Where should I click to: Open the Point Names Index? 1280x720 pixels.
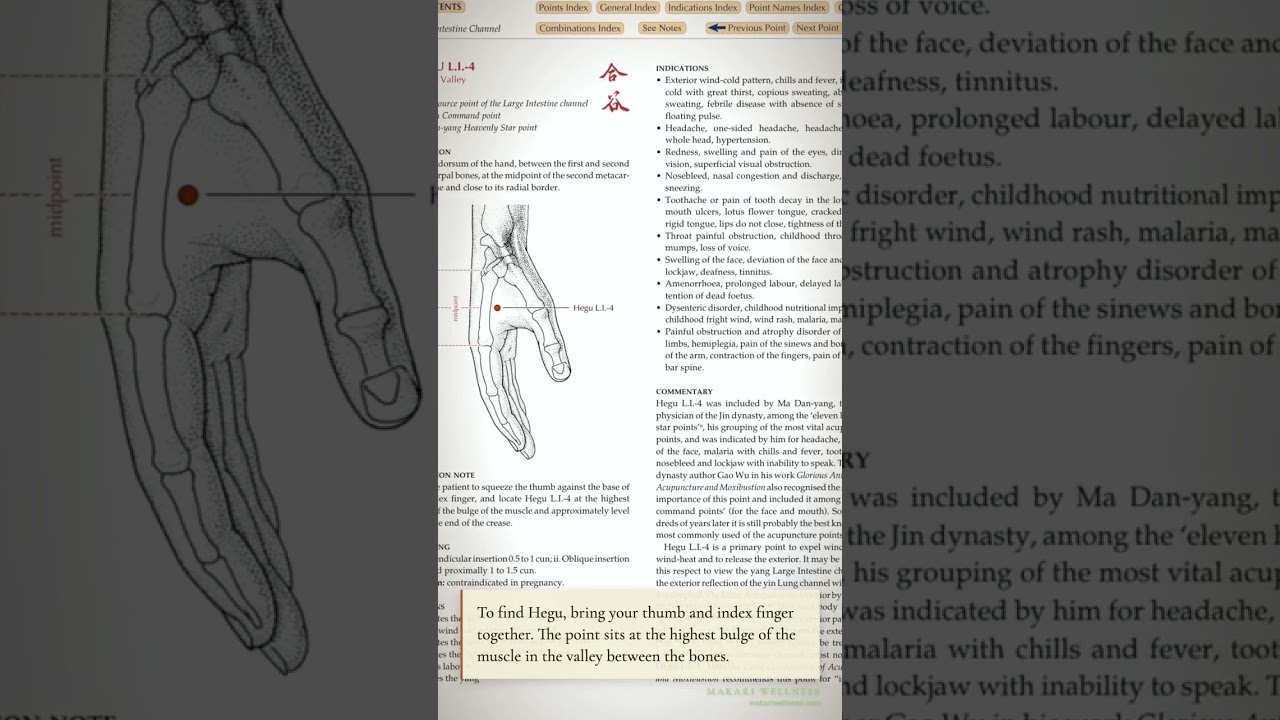787,7
